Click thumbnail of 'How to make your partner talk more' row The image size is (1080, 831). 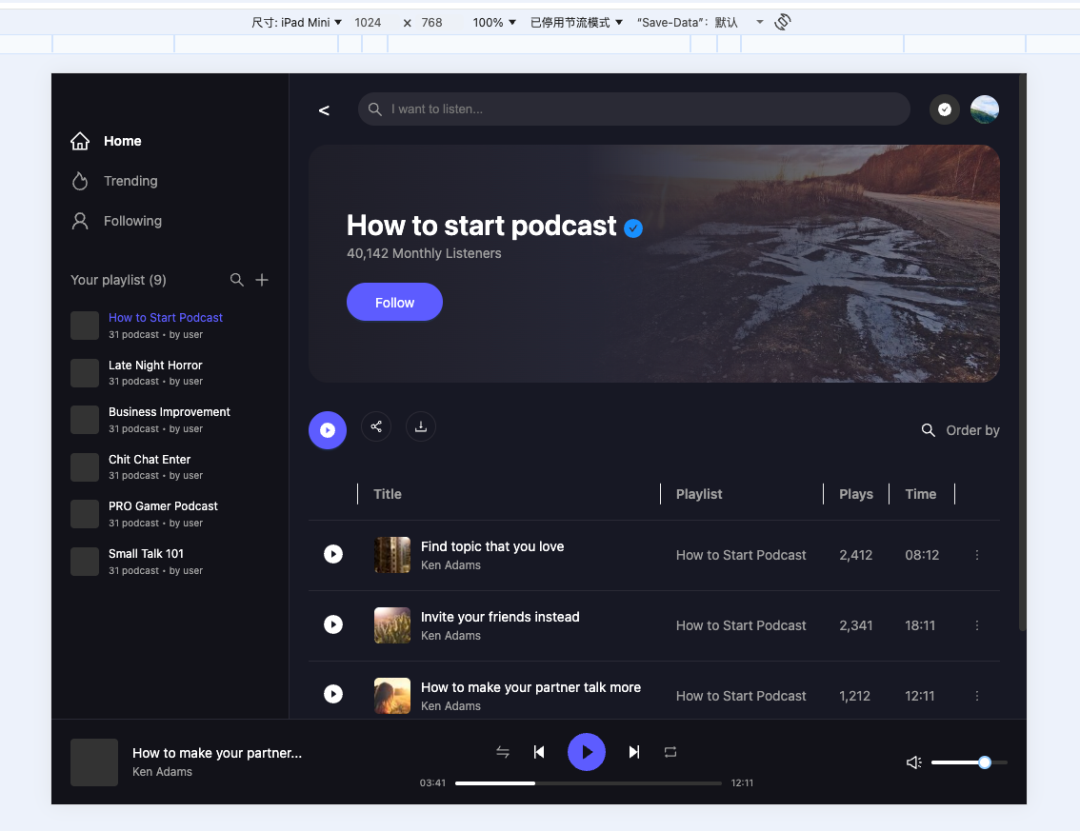pyautogui.click(x=392, y=695)
